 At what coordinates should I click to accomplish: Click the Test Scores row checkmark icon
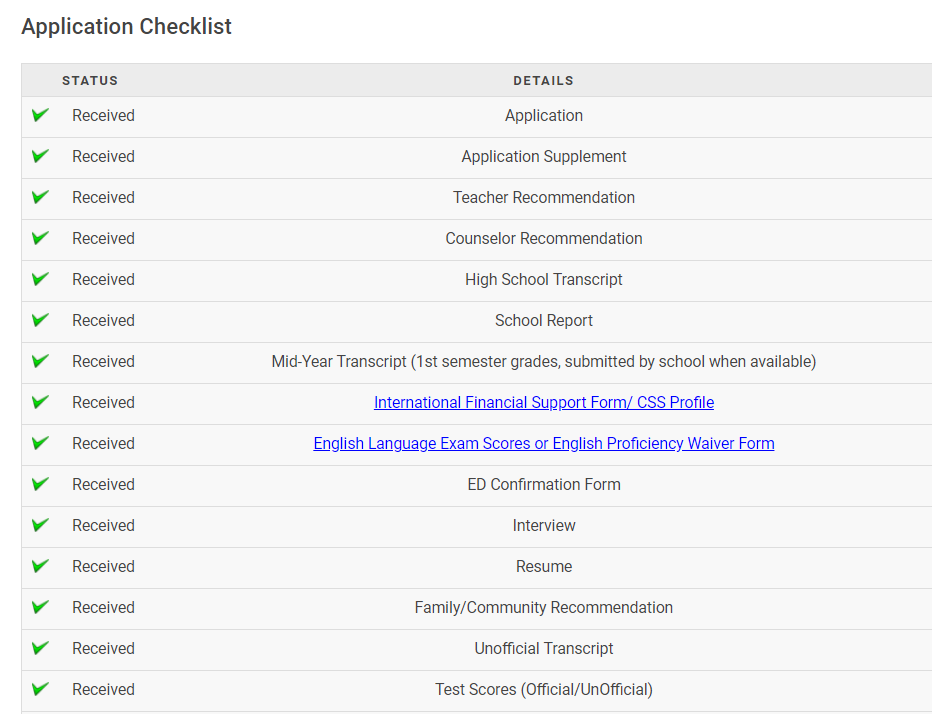[x=40, y=689]
